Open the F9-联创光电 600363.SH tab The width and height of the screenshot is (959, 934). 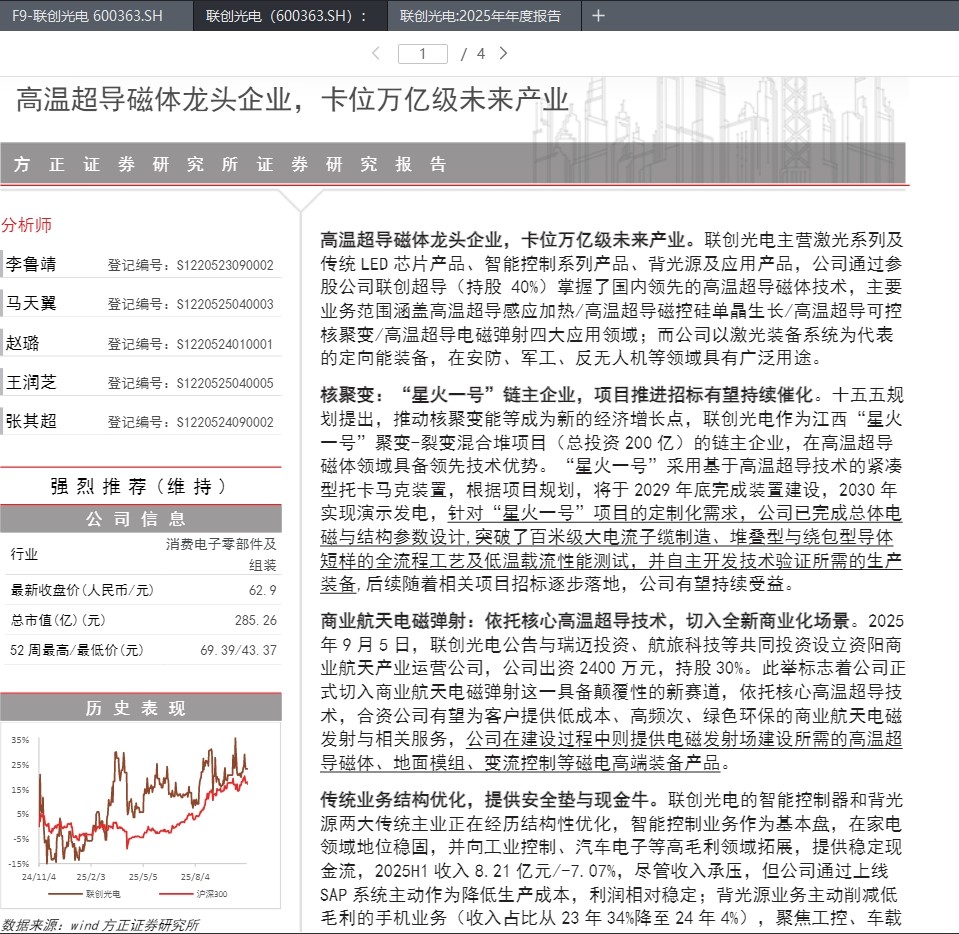(x=87, y=16)
